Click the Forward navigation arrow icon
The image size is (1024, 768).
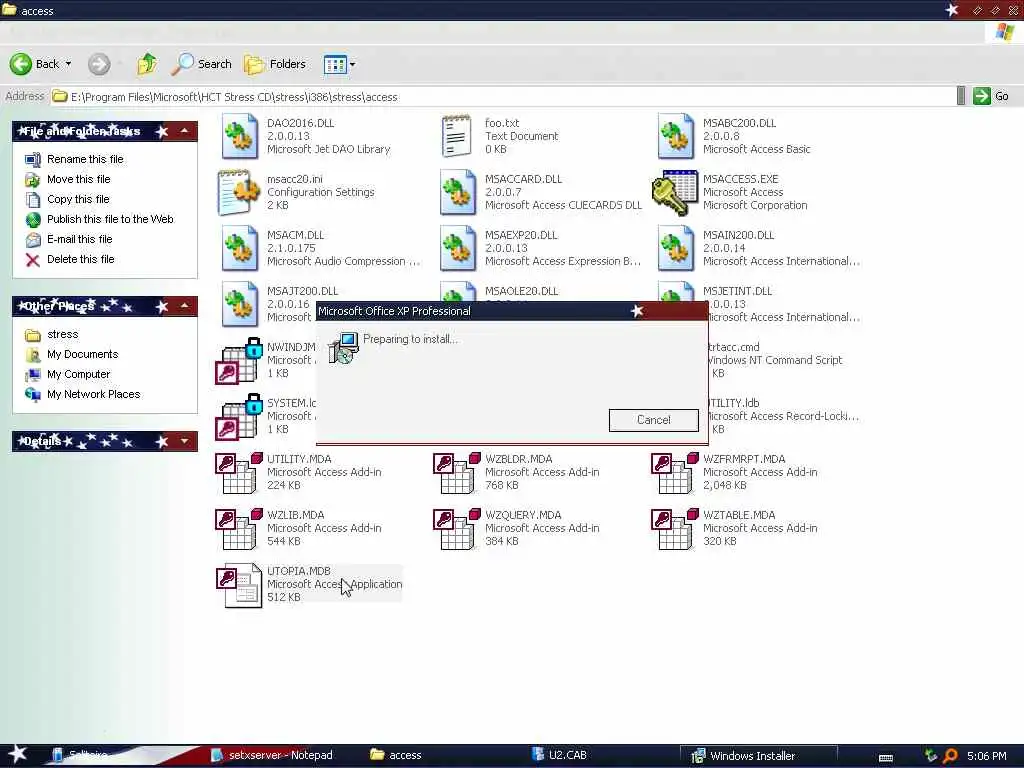point(99,64)
